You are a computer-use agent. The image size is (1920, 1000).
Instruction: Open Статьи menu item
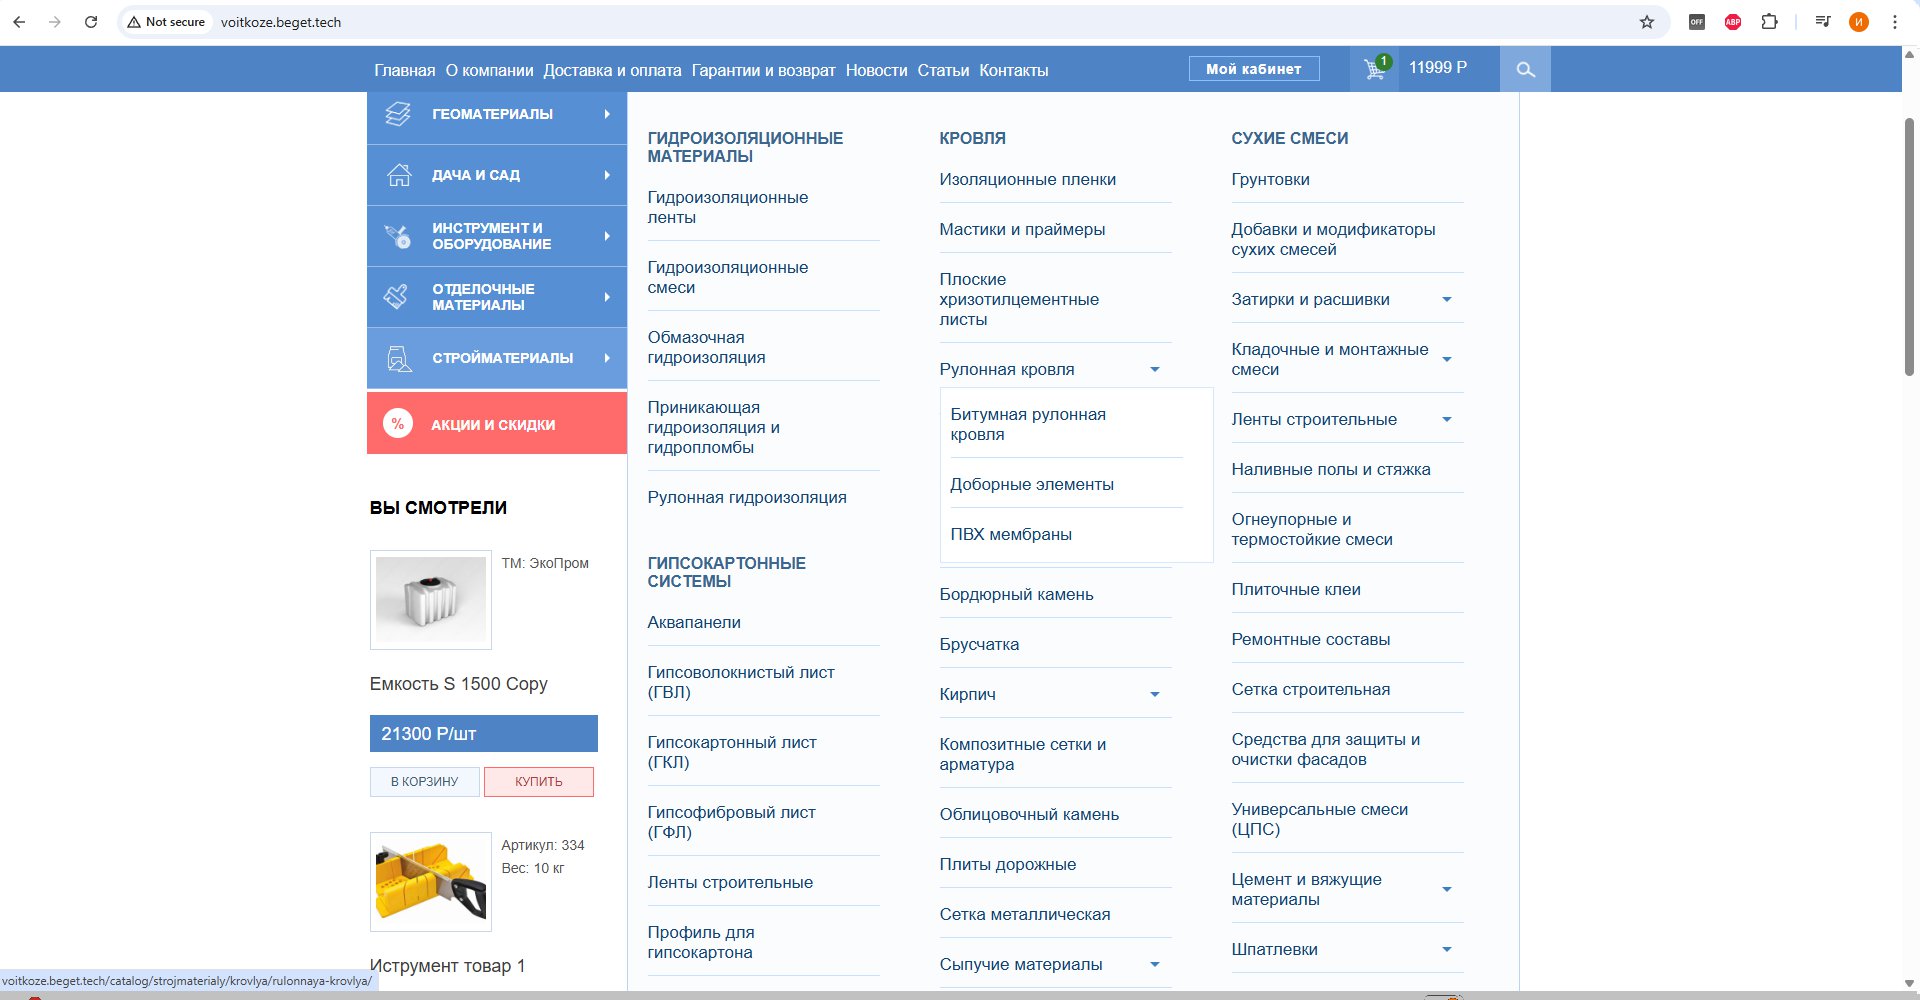coord(943,70)
